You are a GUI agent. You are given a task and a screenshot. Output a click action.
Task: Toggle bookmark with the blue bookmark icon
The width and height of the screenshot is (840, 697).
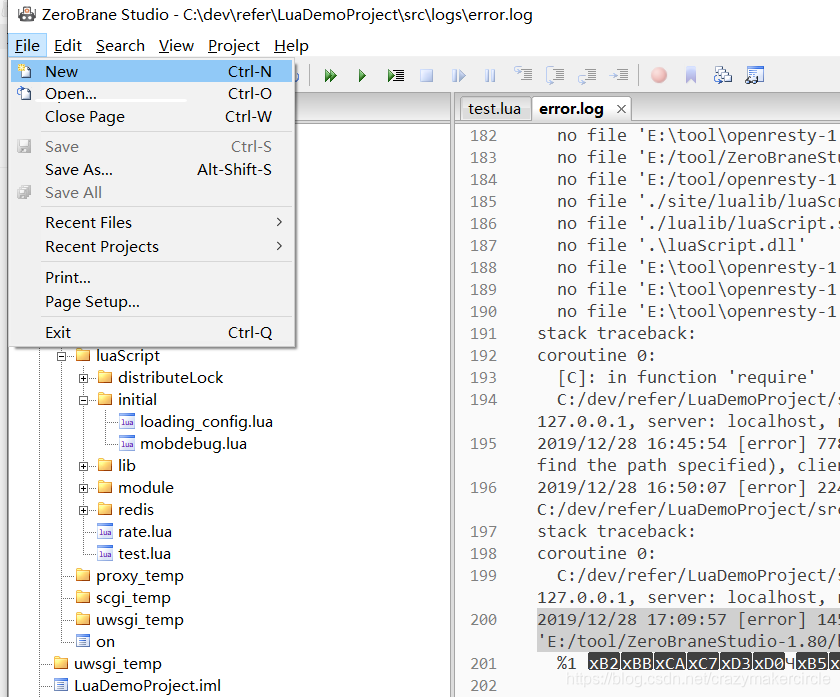coord(691,75)
